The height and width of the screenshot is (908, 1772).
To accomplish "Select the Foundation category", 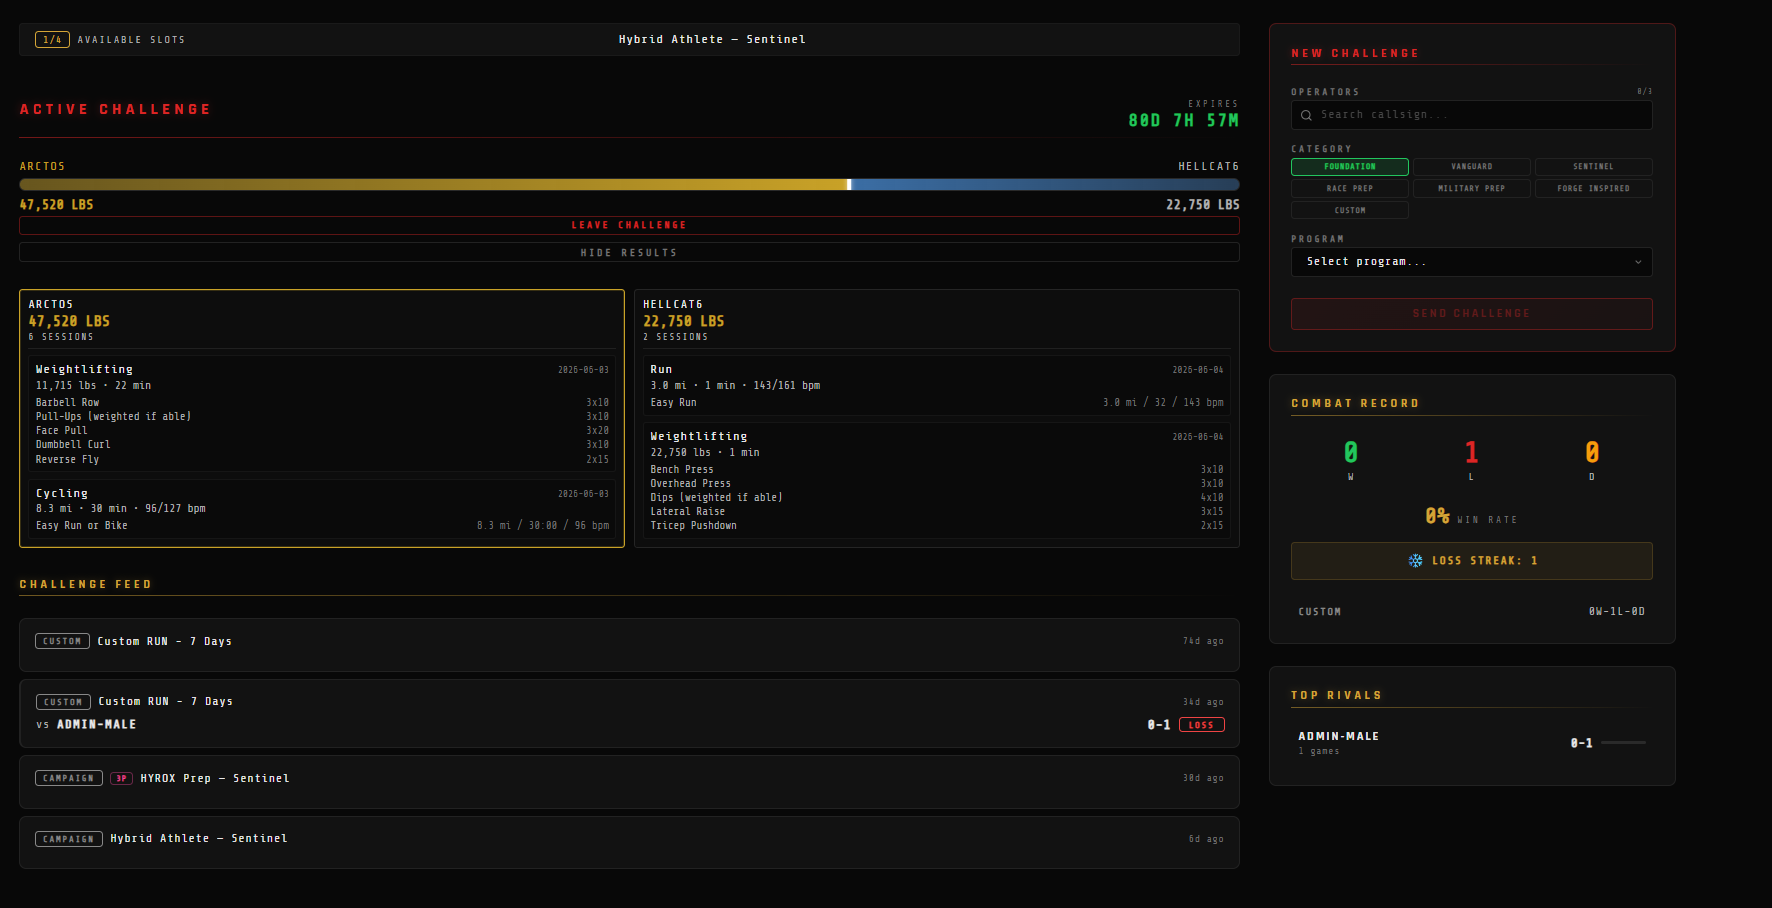I will pyautogui.click(x=1350, y=167).
